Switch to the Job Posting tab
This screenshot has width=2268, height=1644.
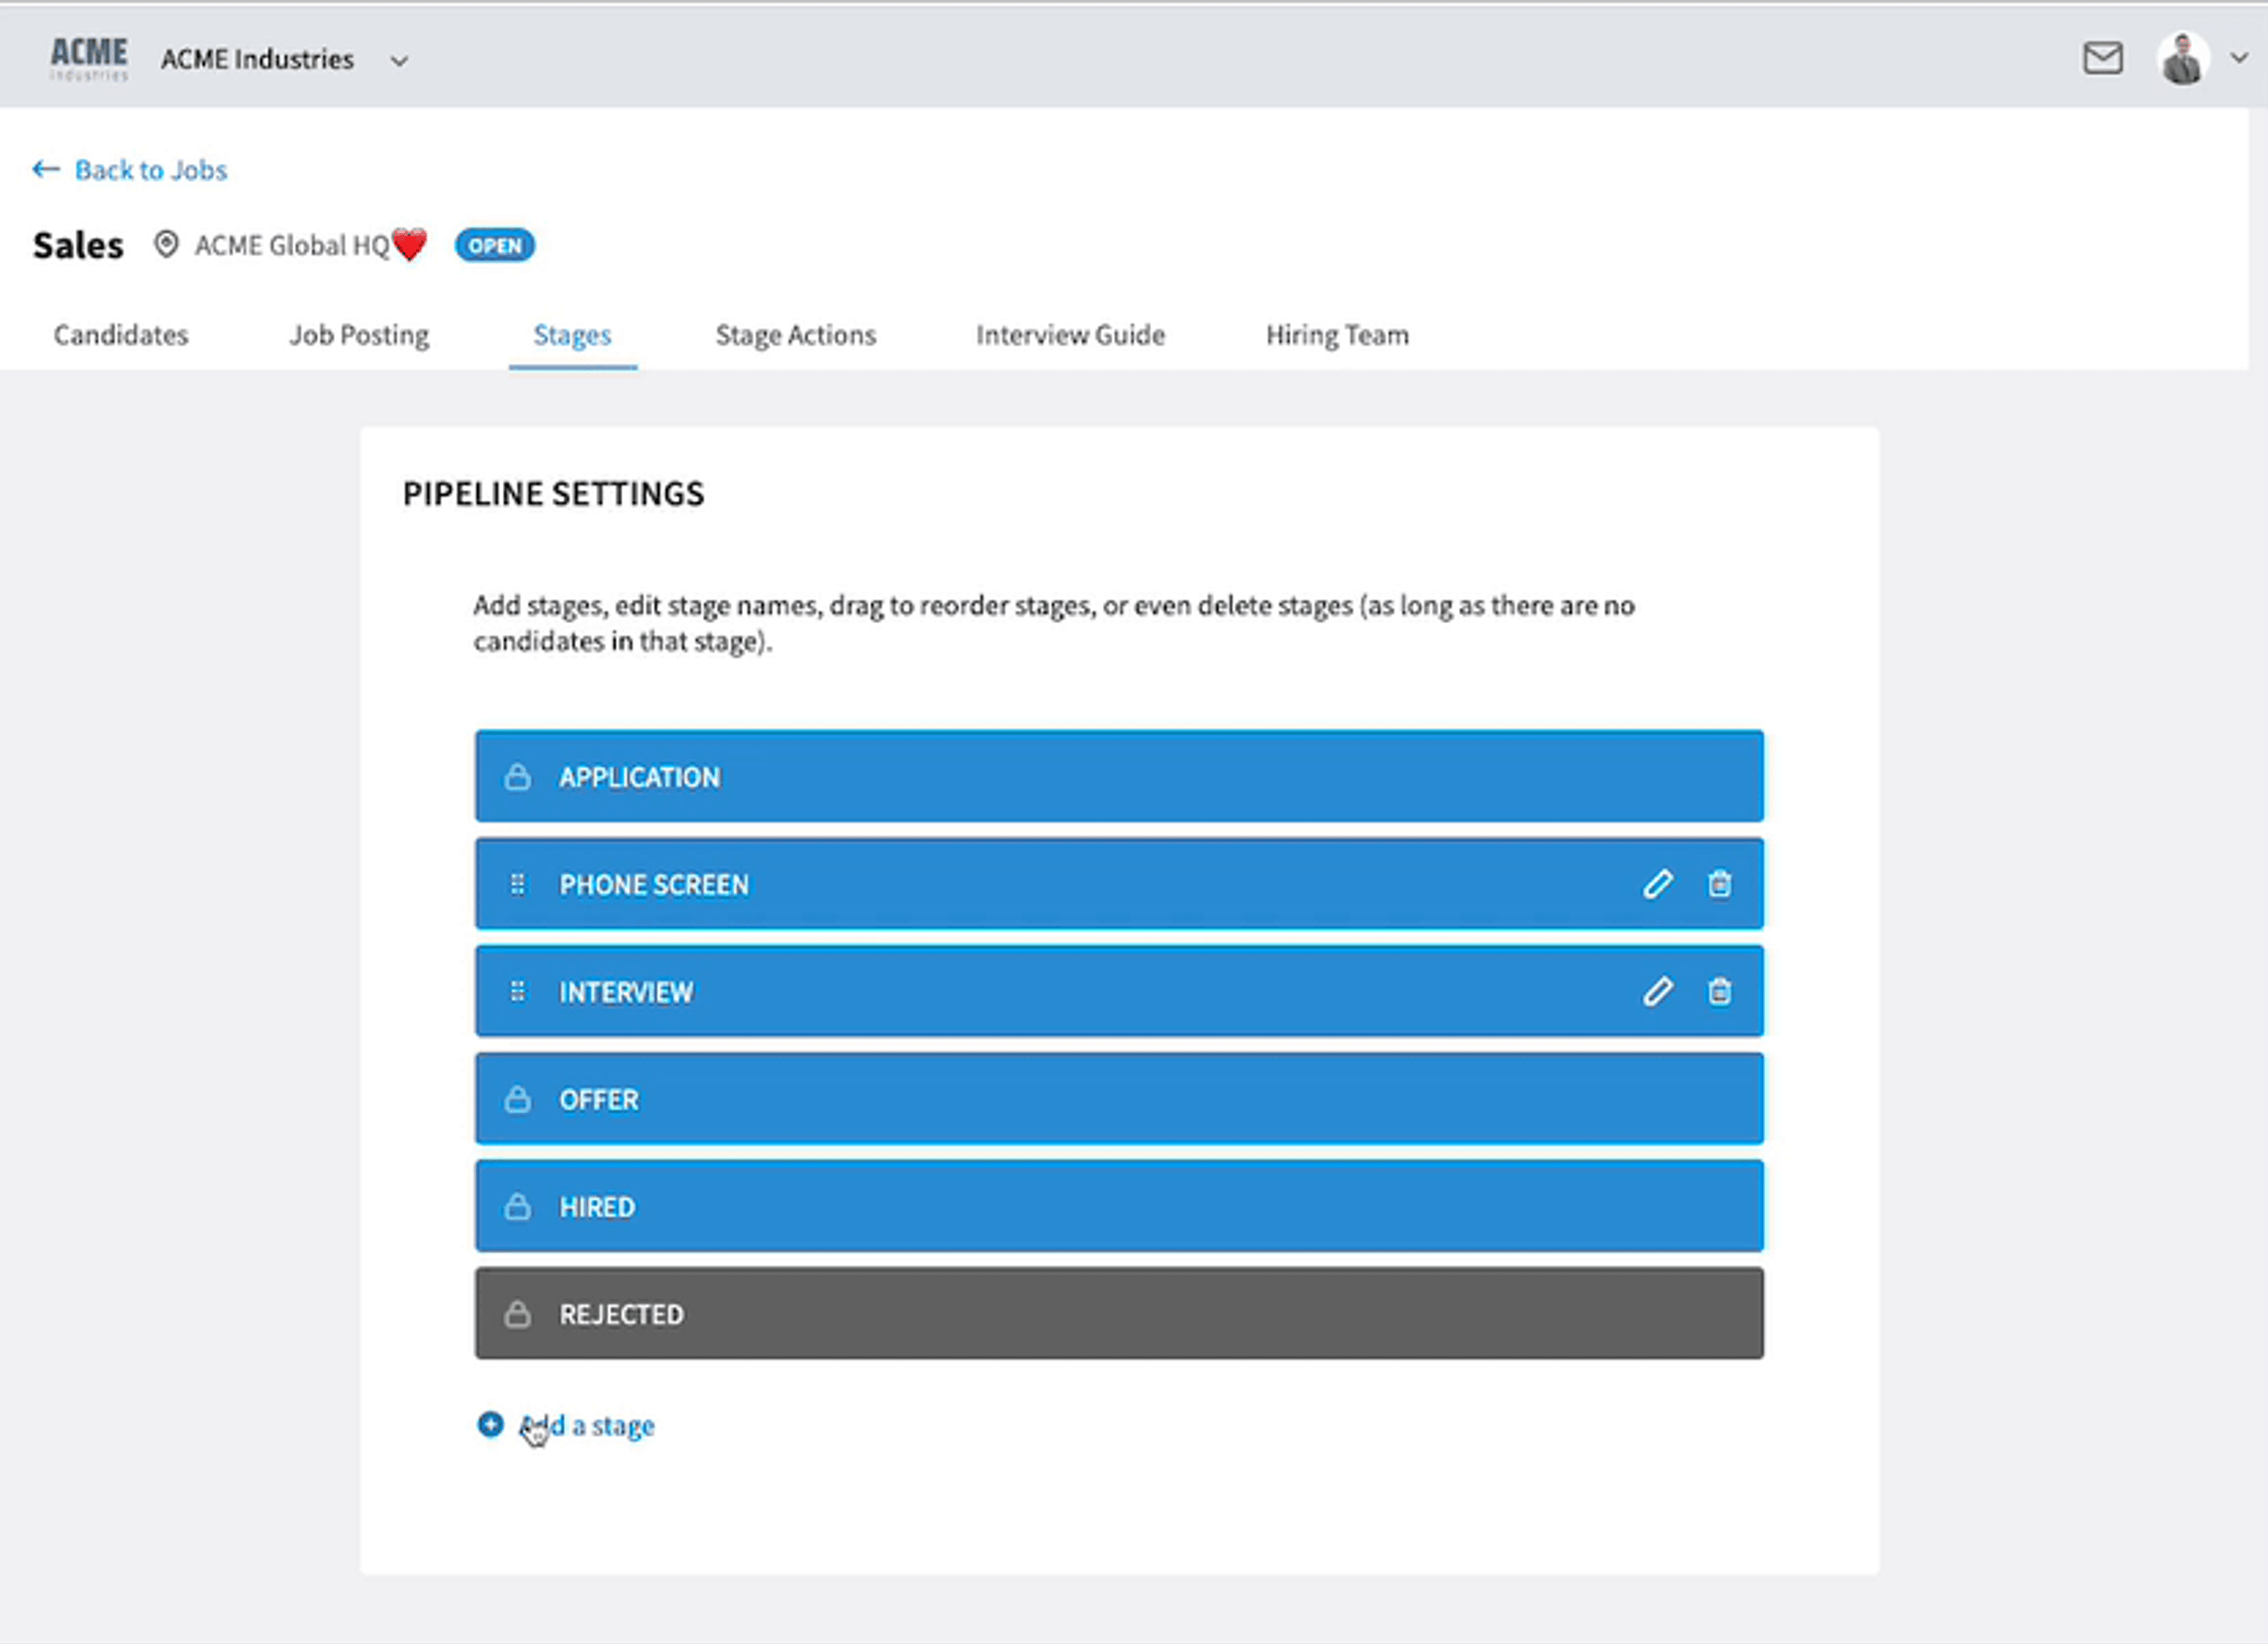(x=359, y=335)
